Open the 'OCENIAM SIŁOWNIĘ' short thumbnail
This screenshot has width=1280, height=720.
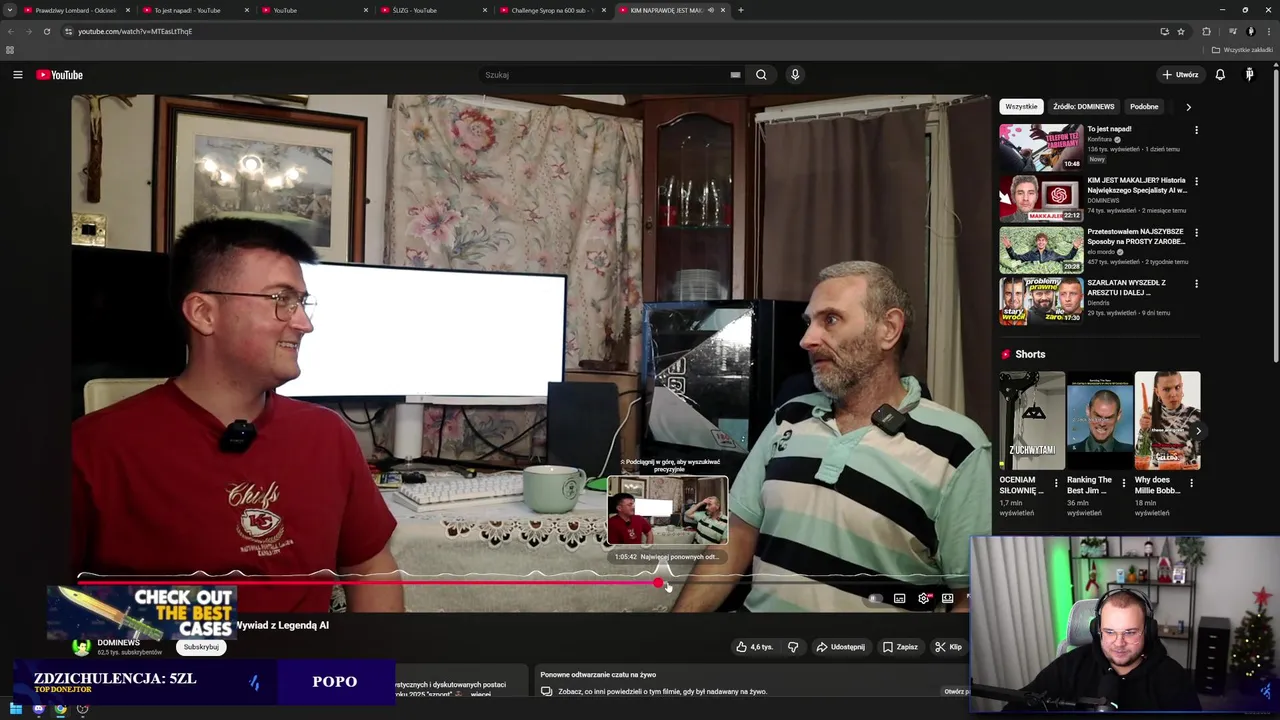[x=1032, y=421]
